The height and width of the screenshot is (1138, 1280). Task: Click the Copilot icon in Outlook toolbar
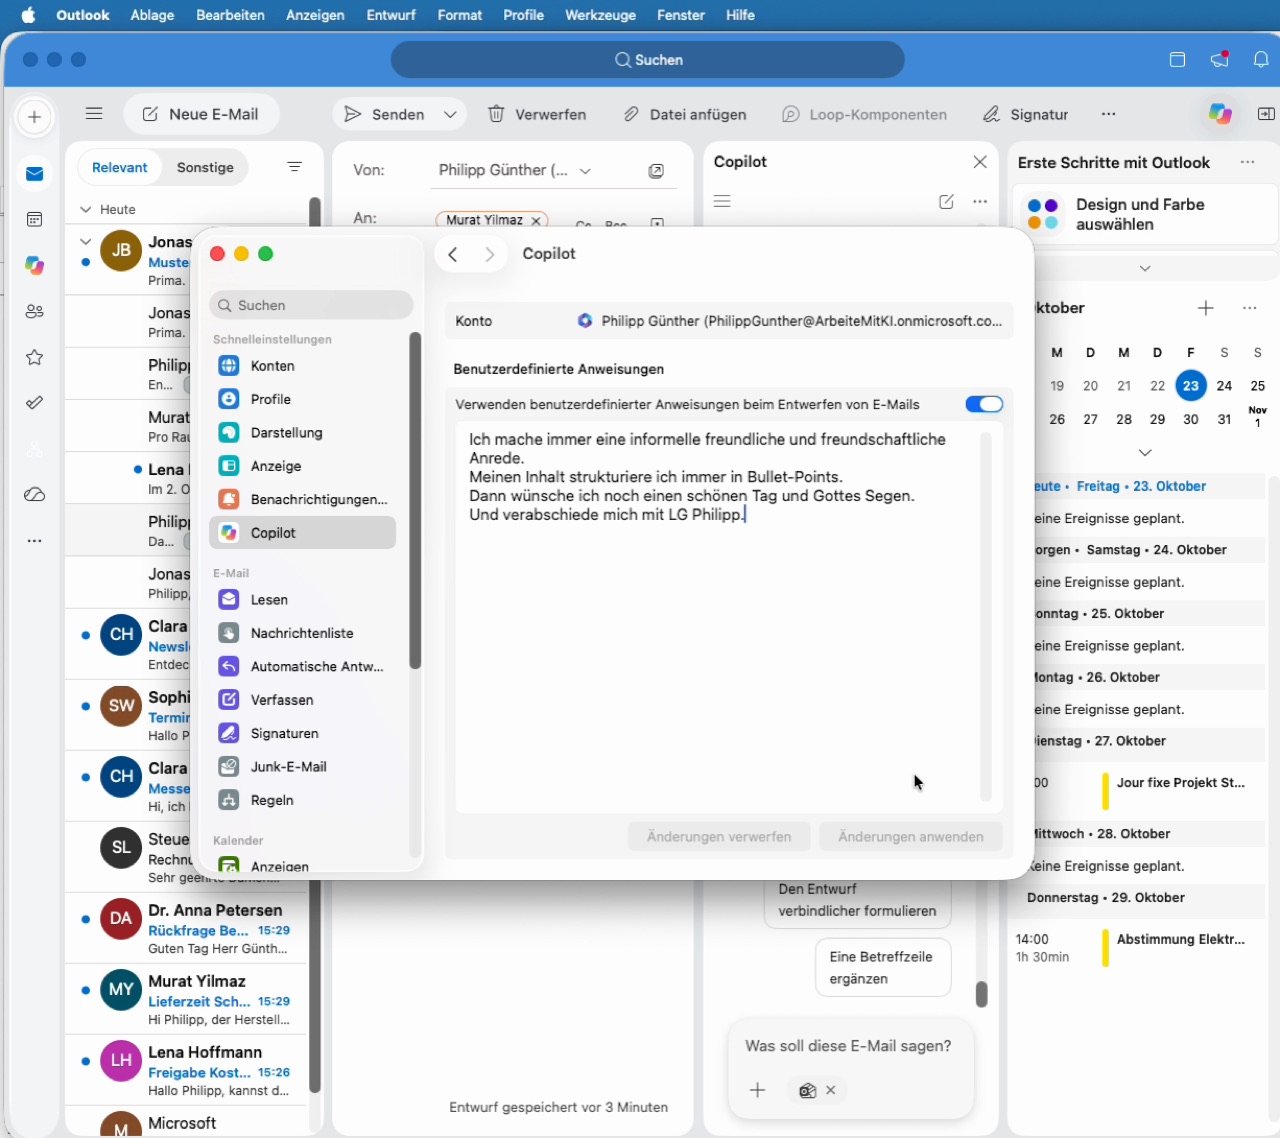pos(1220,114)
